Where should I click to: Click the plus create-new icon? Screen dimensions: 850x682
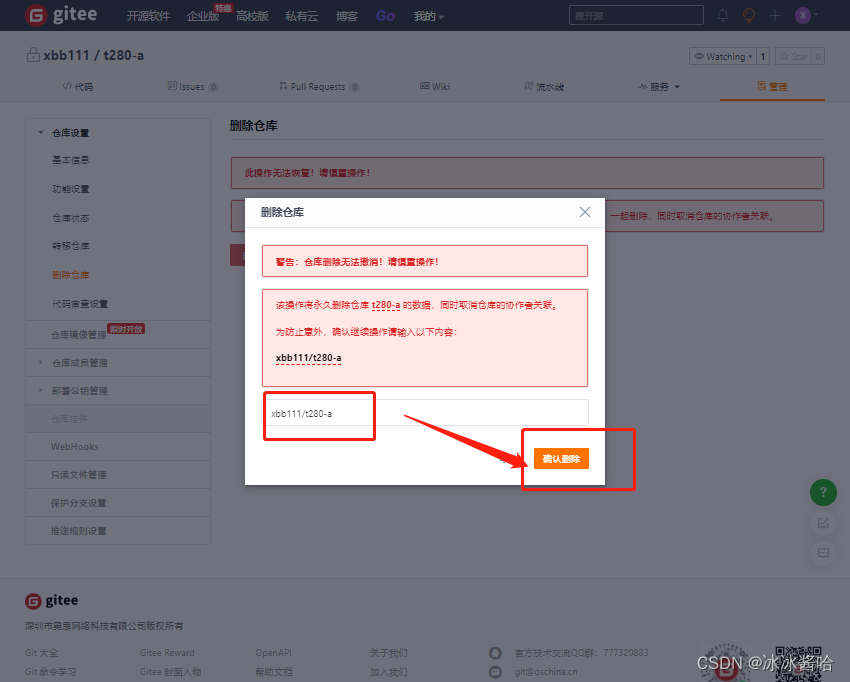tap(775, 15)
